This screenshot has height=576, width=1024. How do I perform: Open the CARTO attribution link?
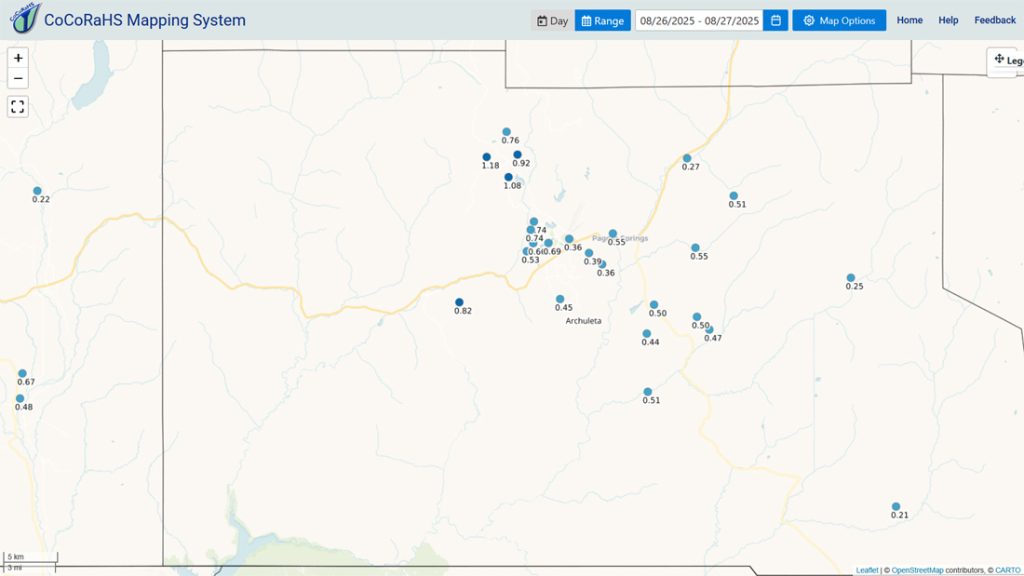click(x=1008, y=570)
